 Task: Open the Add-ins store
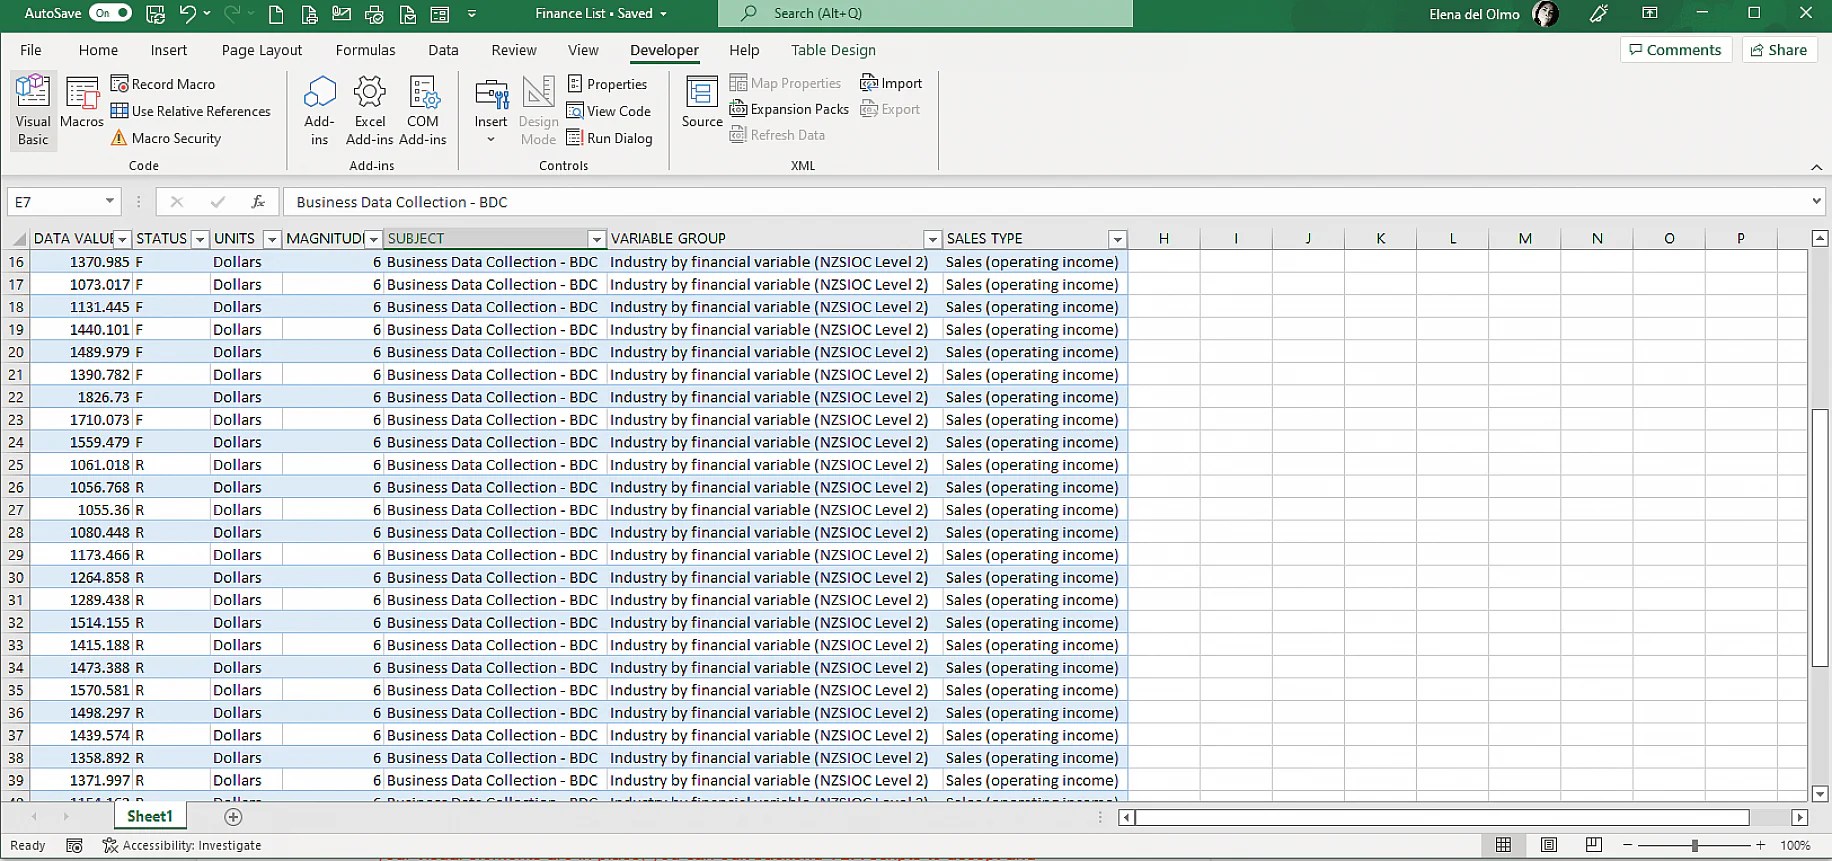pos(319,110)
